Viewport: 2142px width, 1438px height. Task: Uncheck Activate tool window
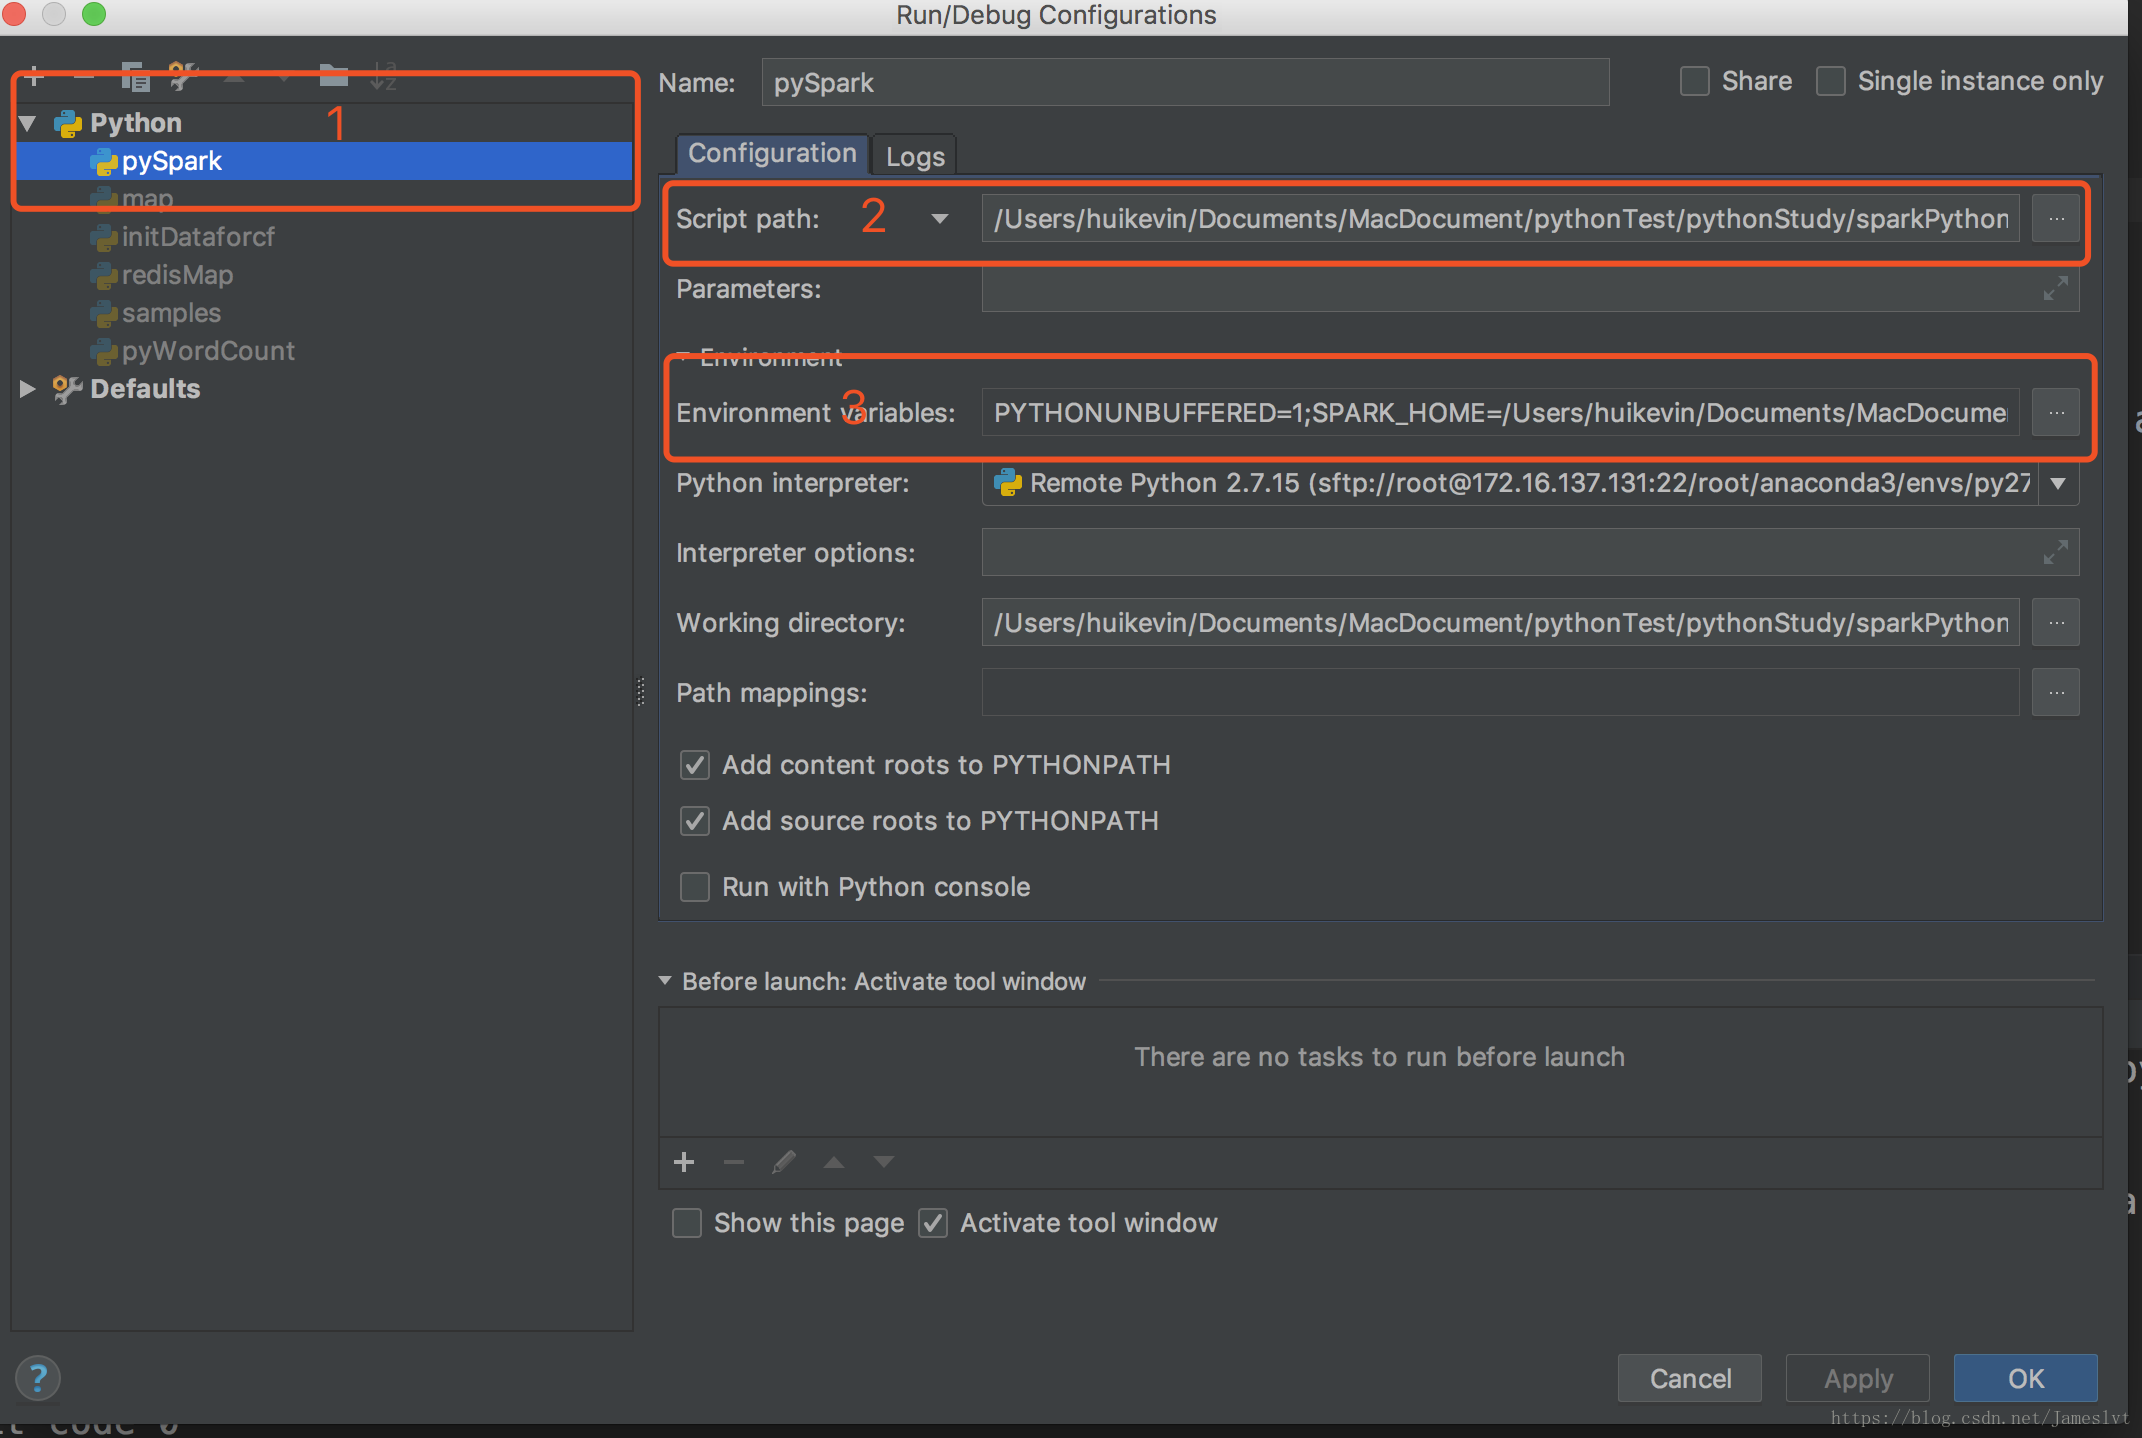(x=933, y=1223)
